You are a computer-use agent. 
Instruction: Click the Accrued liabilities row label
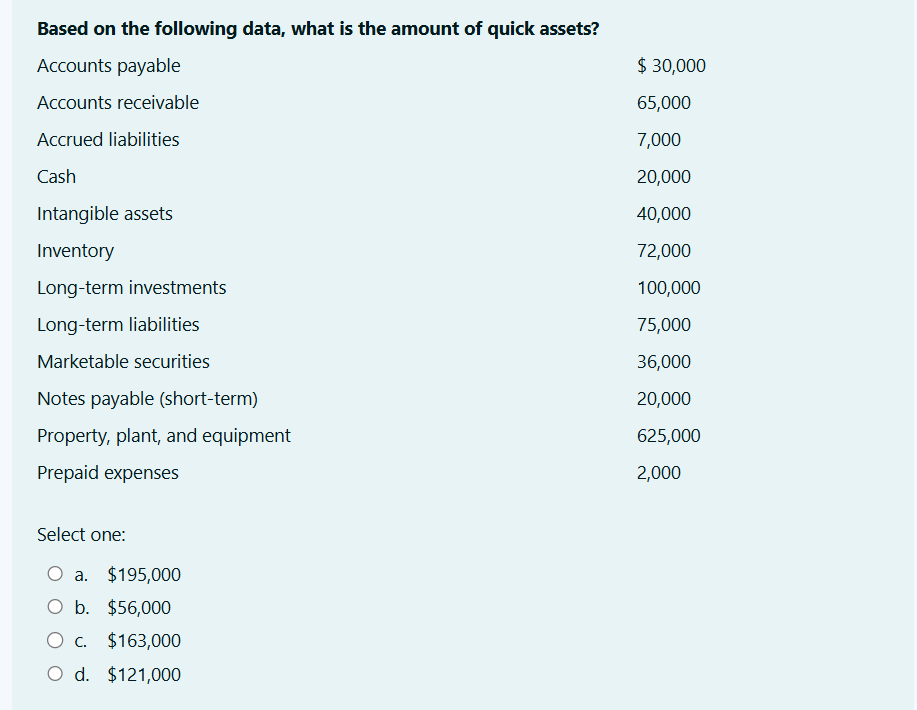pyautogui.click(x=108, y=139)
